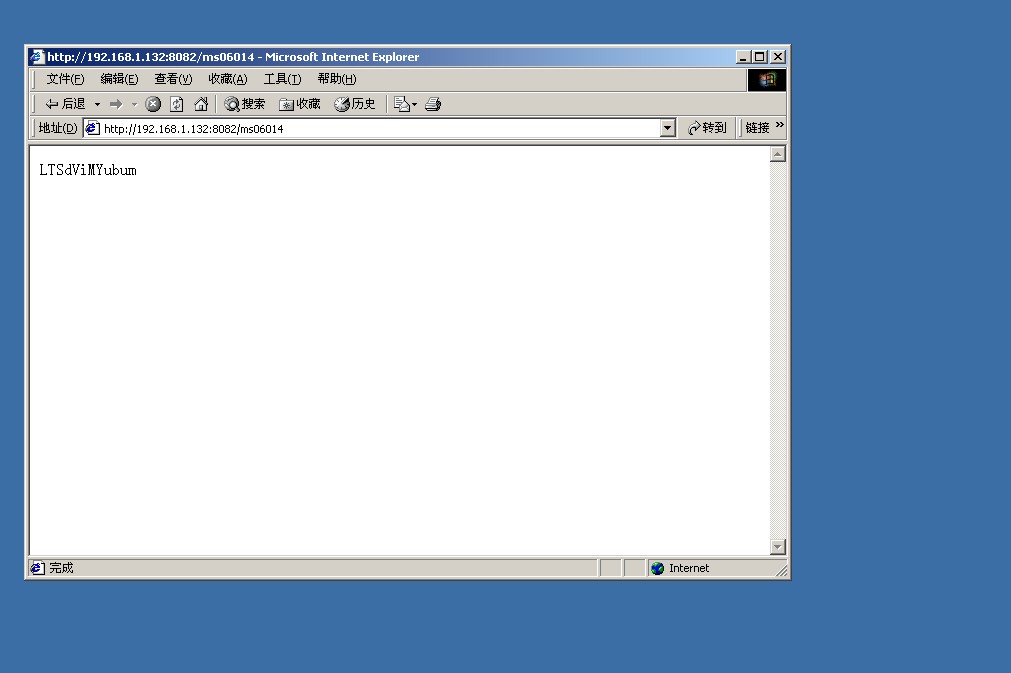The width and height of the screenshot is (1011, 673).
Task: Click the Stop loading icon
Action: [153, 104]
